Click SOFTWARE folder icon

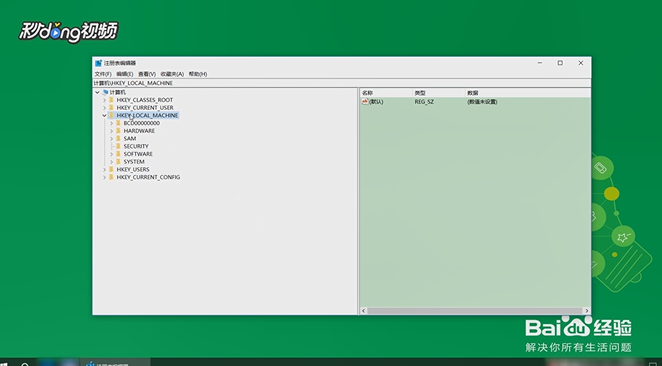pos(118,154)
